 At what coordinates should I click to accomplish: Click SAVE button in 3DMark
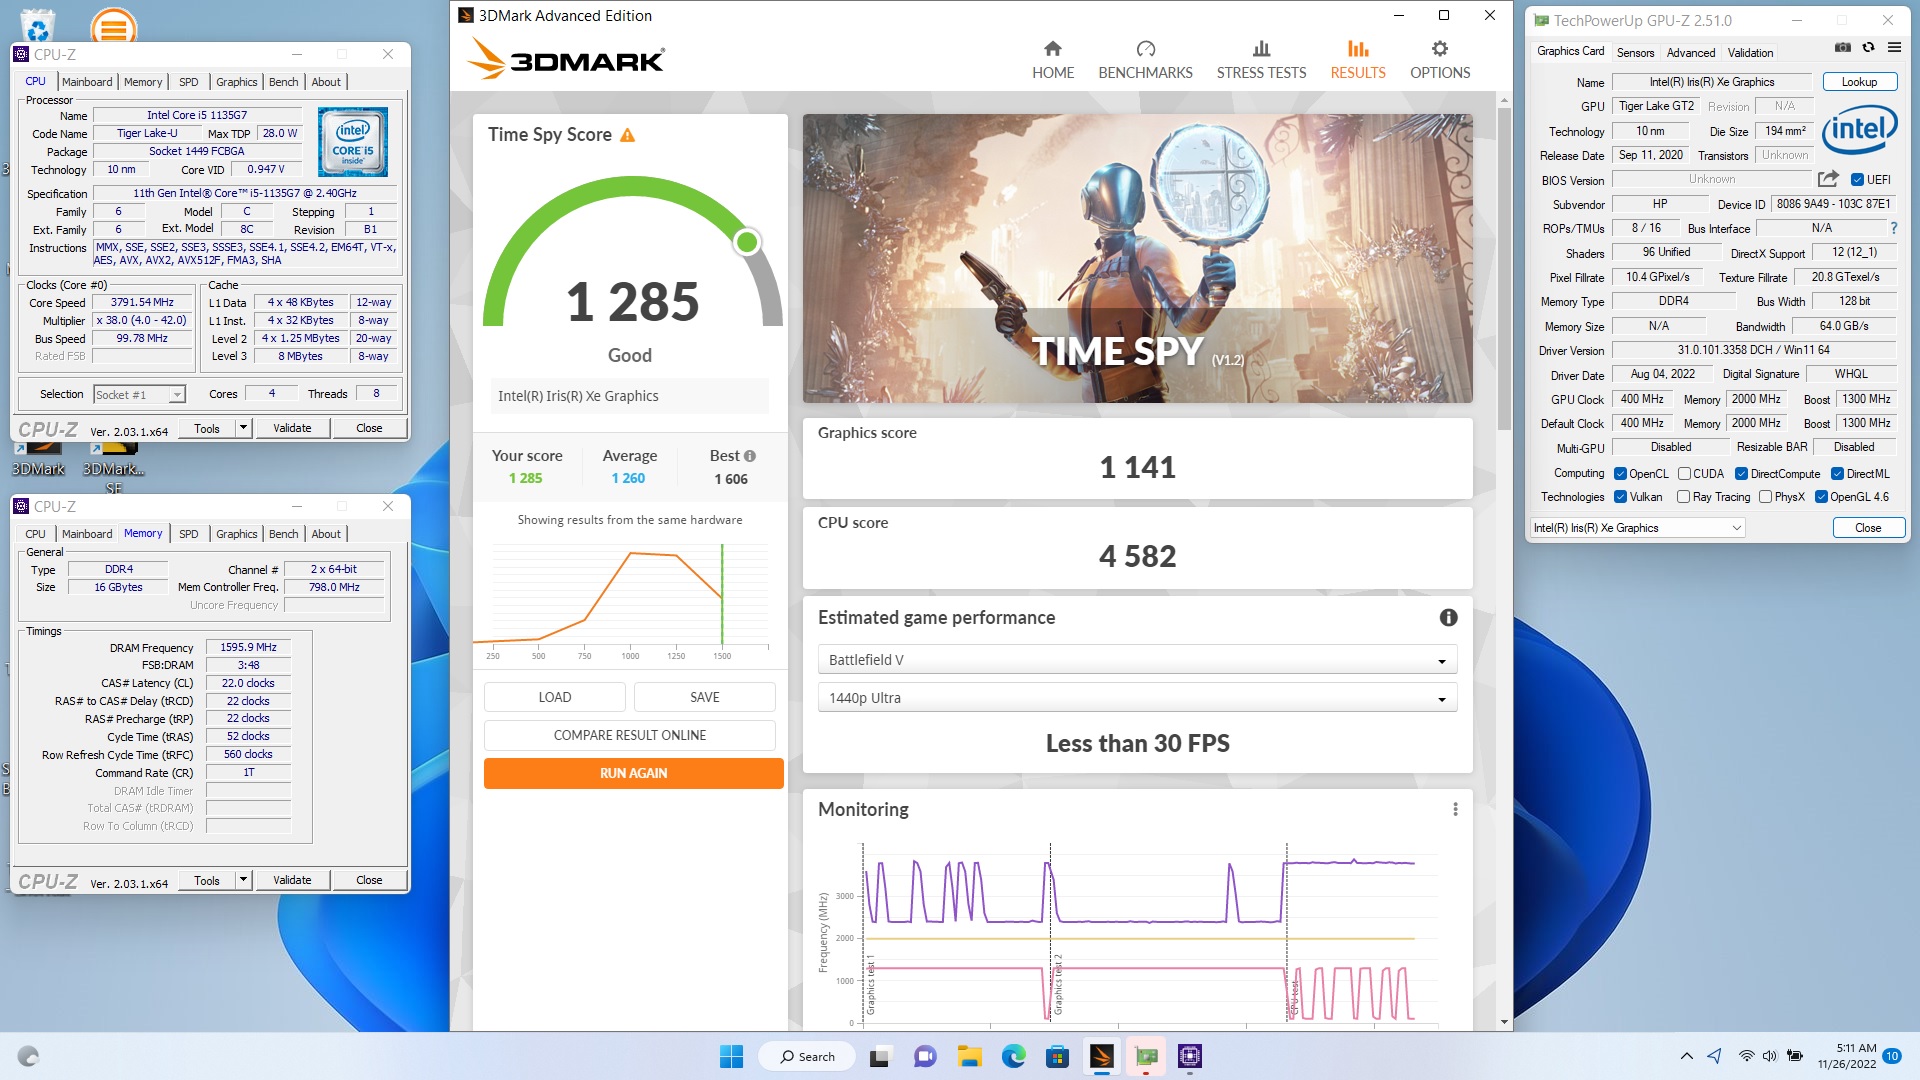pyautogui.click(x=705, y=697)
